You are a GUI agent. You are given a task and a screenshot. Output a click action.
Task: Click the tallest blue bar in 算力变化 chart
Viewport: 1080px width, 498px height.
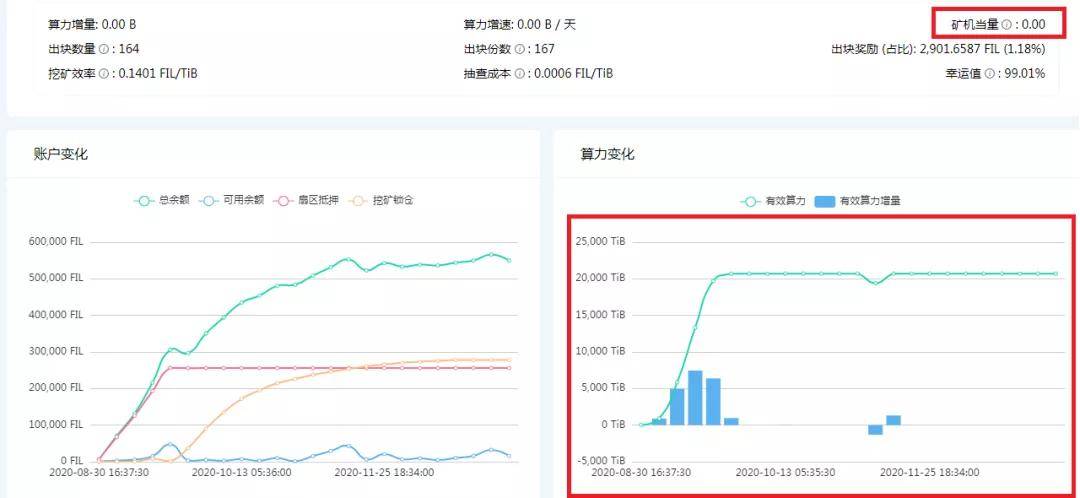(695, 398)
